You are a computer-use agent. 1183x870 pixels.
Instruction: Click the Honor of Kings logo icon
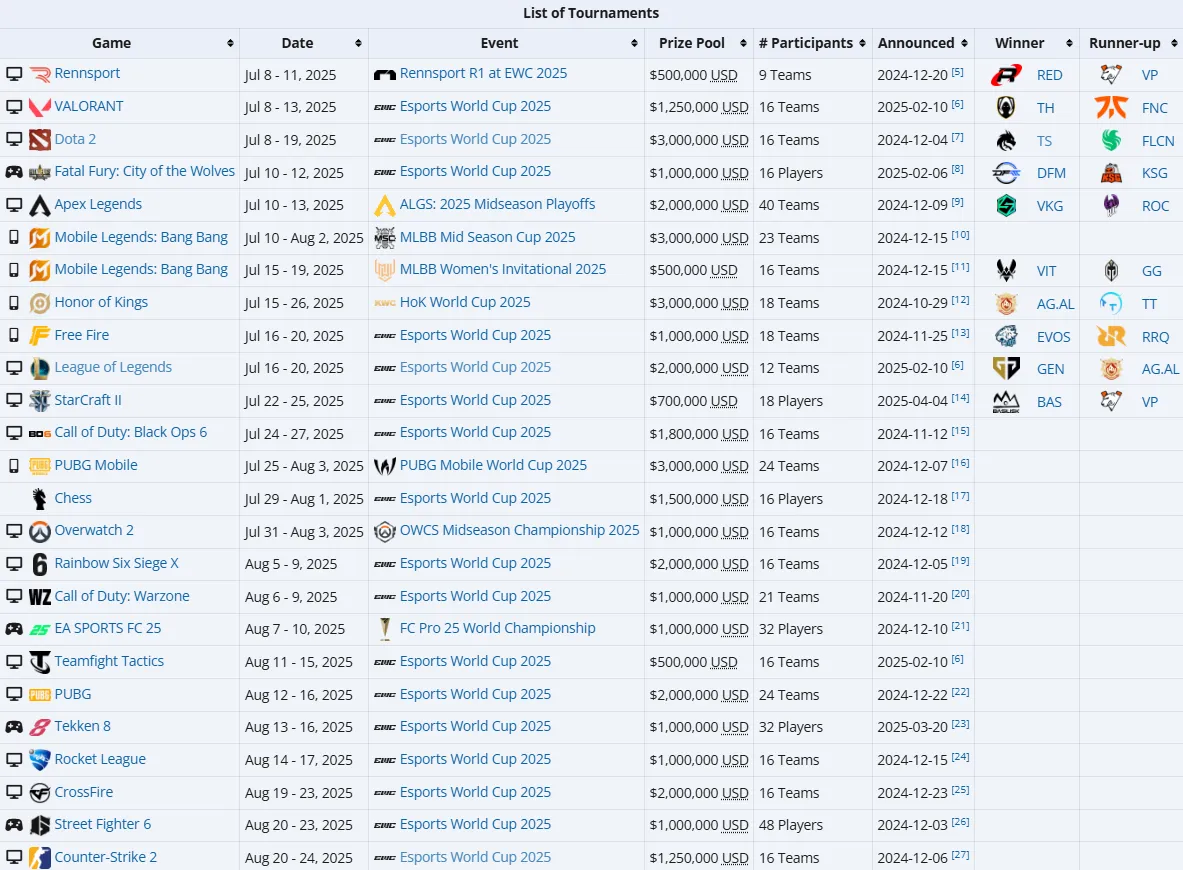(39, 303)
